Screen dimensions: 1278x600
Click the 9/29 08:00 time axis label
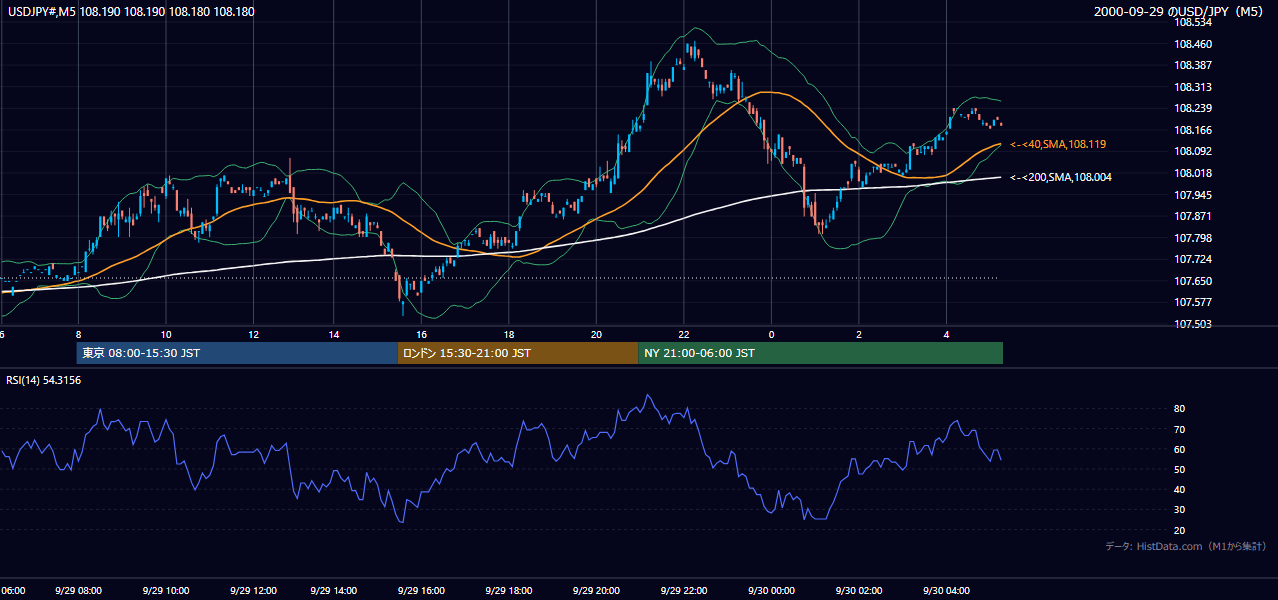click(79, 591)
